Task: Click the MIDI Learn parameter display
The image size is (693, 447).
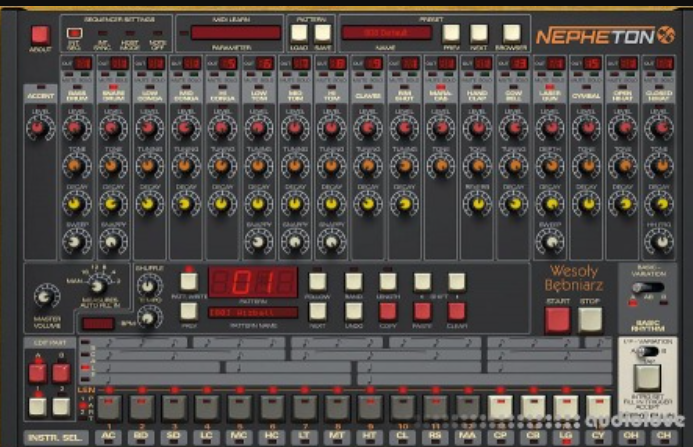Action: coord(236,33)
